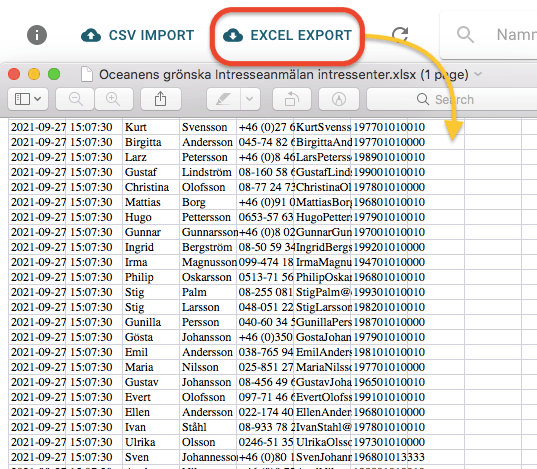Image resolution: width=537 pixels, height=469 pixels.
Task: Click the red close window button
Action: 14,74
